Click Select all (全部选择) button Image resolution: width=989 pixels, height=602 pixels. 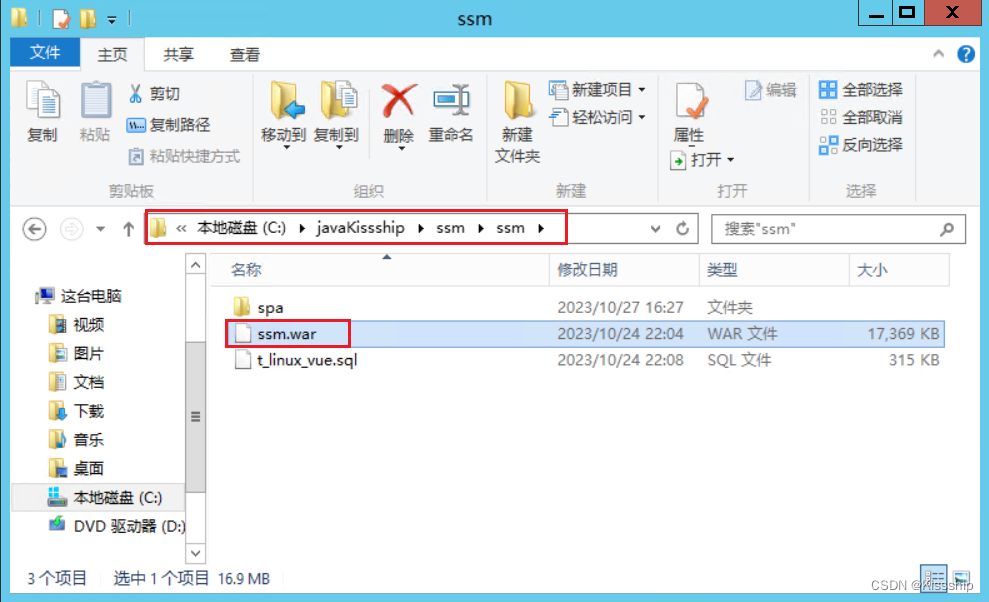(861, 90)
